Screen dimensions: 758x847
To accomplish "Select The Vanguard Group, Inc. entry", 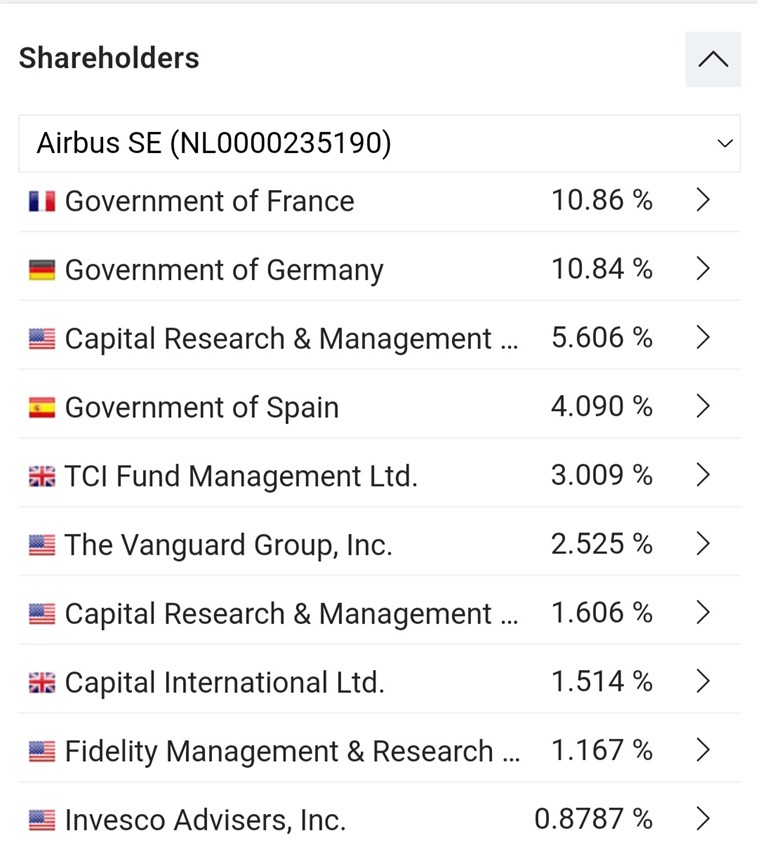I will coord(228,545).
